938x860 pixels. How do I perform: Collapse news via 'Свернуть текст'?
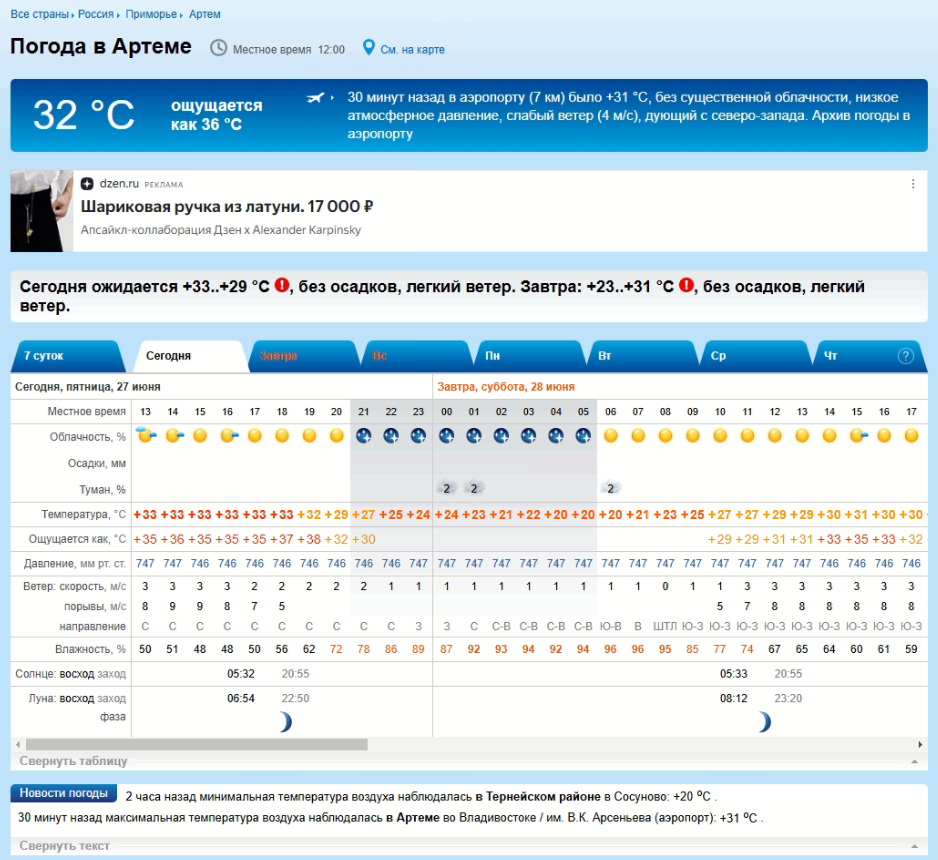tap(64, 846)
